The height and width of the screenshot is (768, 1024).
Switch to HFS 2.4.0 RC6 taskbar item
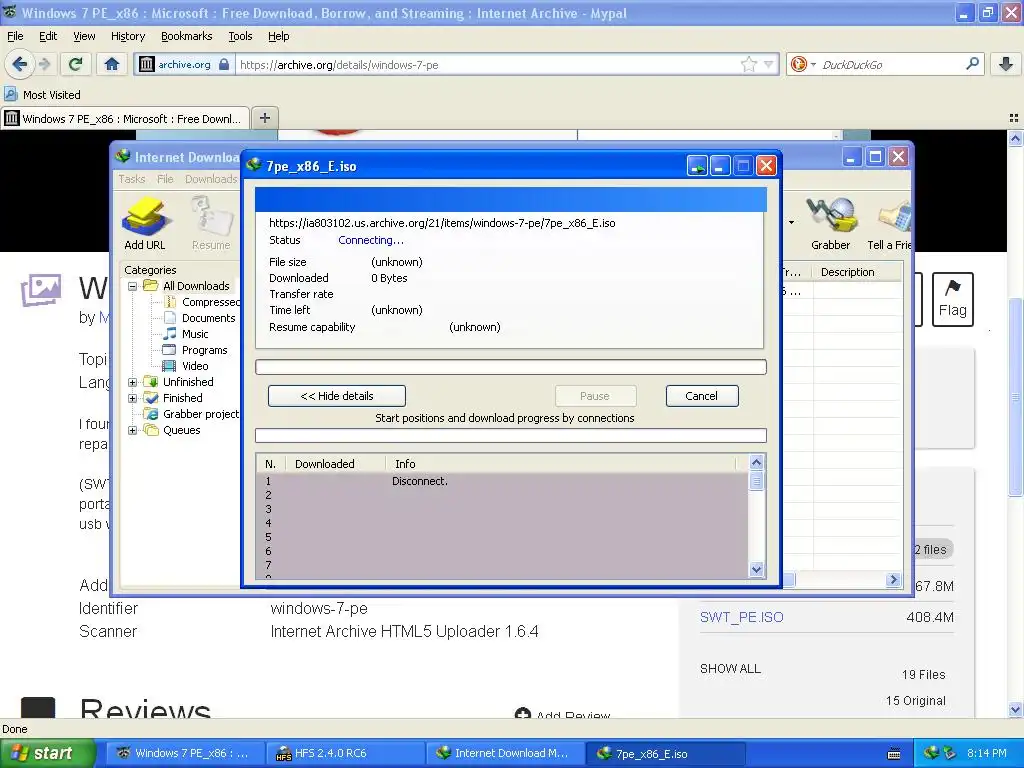point(345,753)
